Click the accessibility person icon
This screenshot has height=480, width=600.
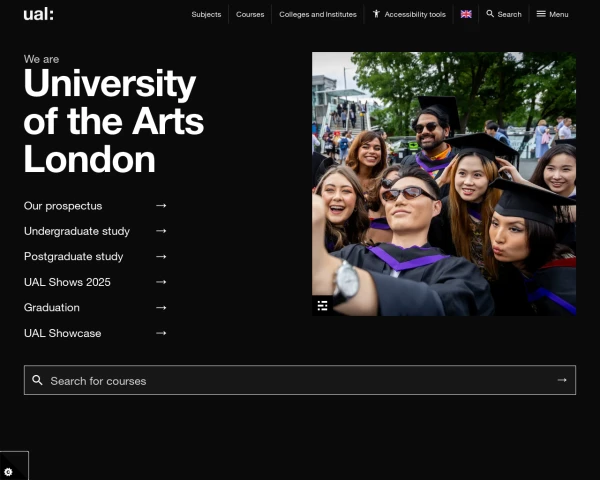(x=377, y=14)
